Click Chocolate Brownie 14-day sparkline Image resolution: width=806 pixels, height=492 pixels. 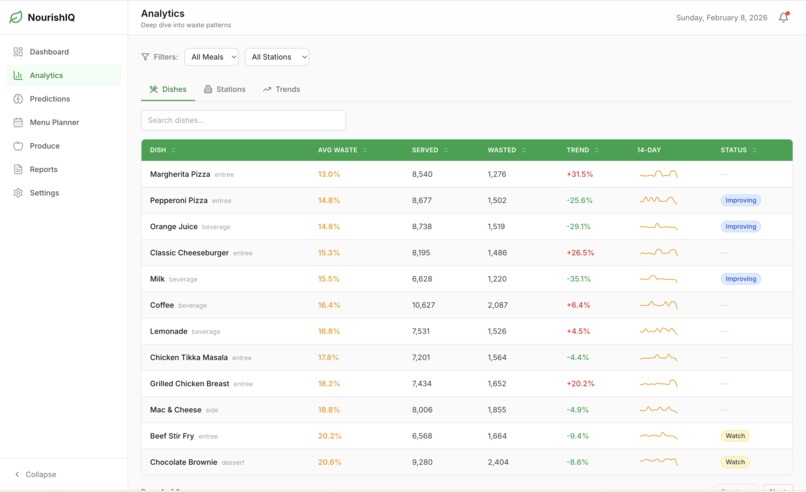pyautogui.click(x=658, y=462)
